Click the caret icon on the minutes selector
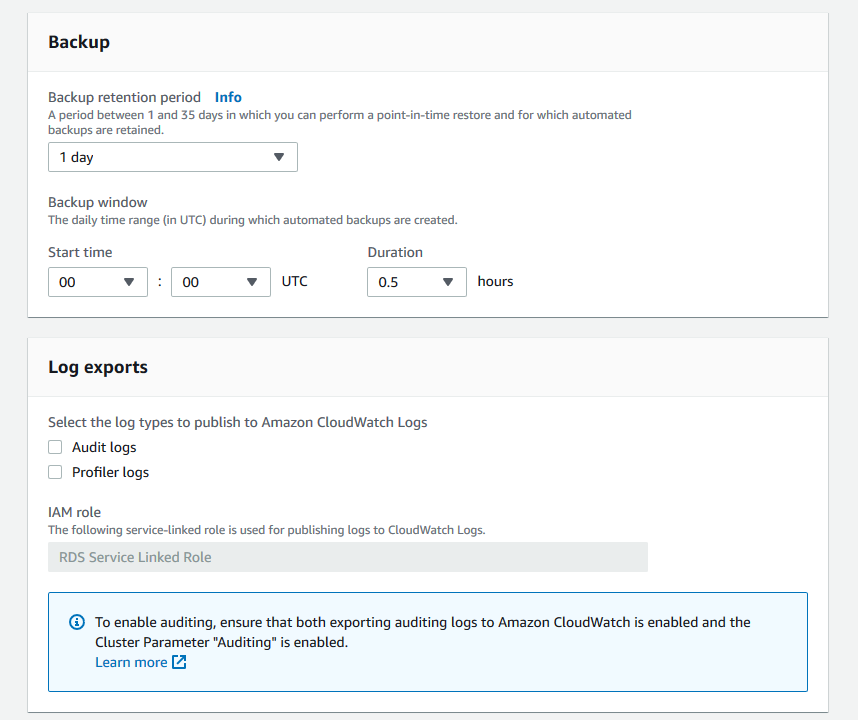Image resolution: width=858 pixels, height=720 pixels. [x=249, y=282]
